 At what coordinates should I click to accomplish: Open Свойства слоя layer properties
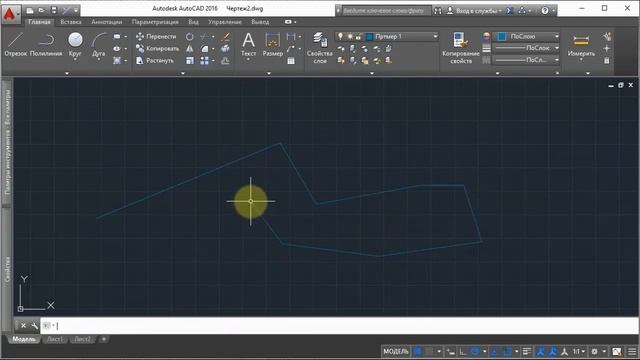click(320, 48)
